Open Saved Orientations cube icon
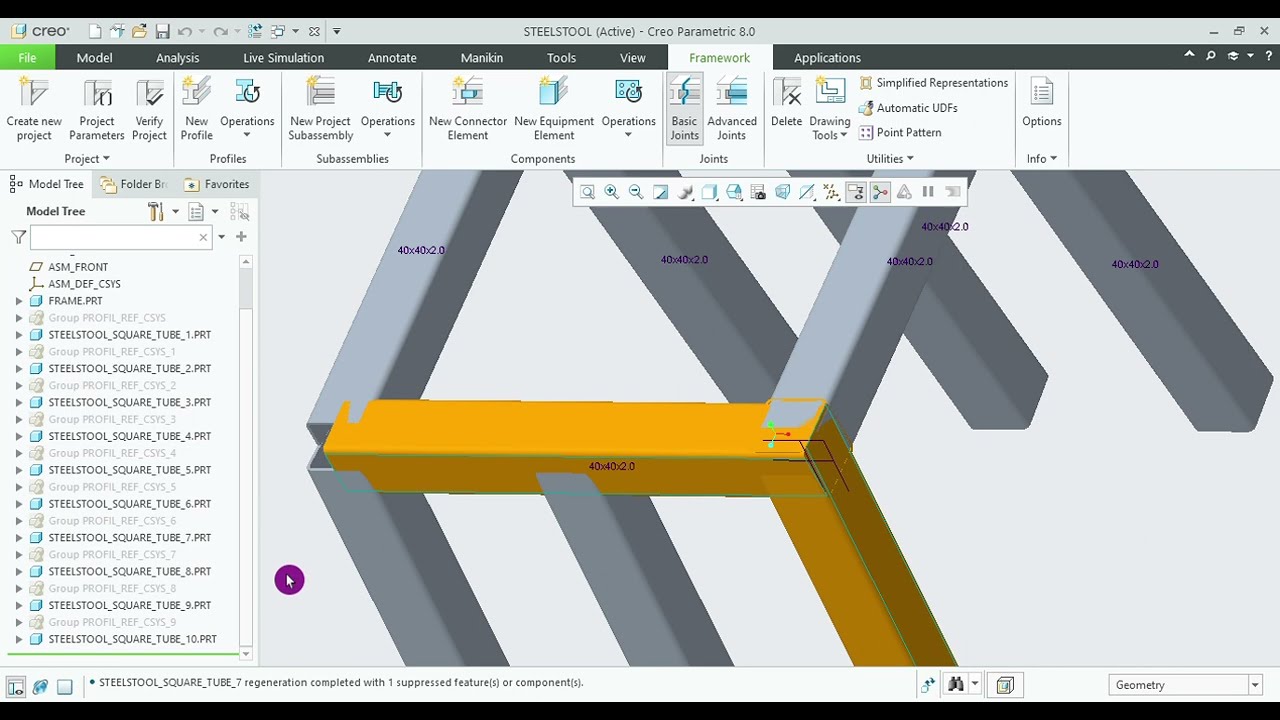This screenshot has width=1280, height=720. pyautogui.click(x=734, y=192)
